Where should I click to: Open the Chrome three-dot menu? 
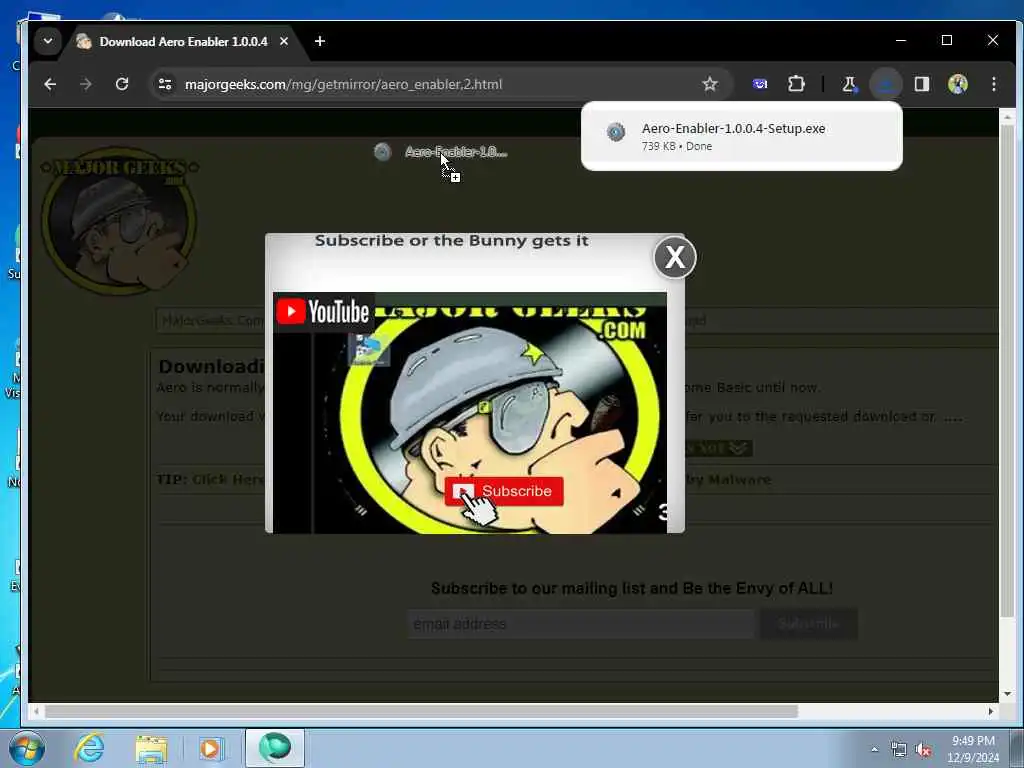pyautogui.click(x=993, y=84)
